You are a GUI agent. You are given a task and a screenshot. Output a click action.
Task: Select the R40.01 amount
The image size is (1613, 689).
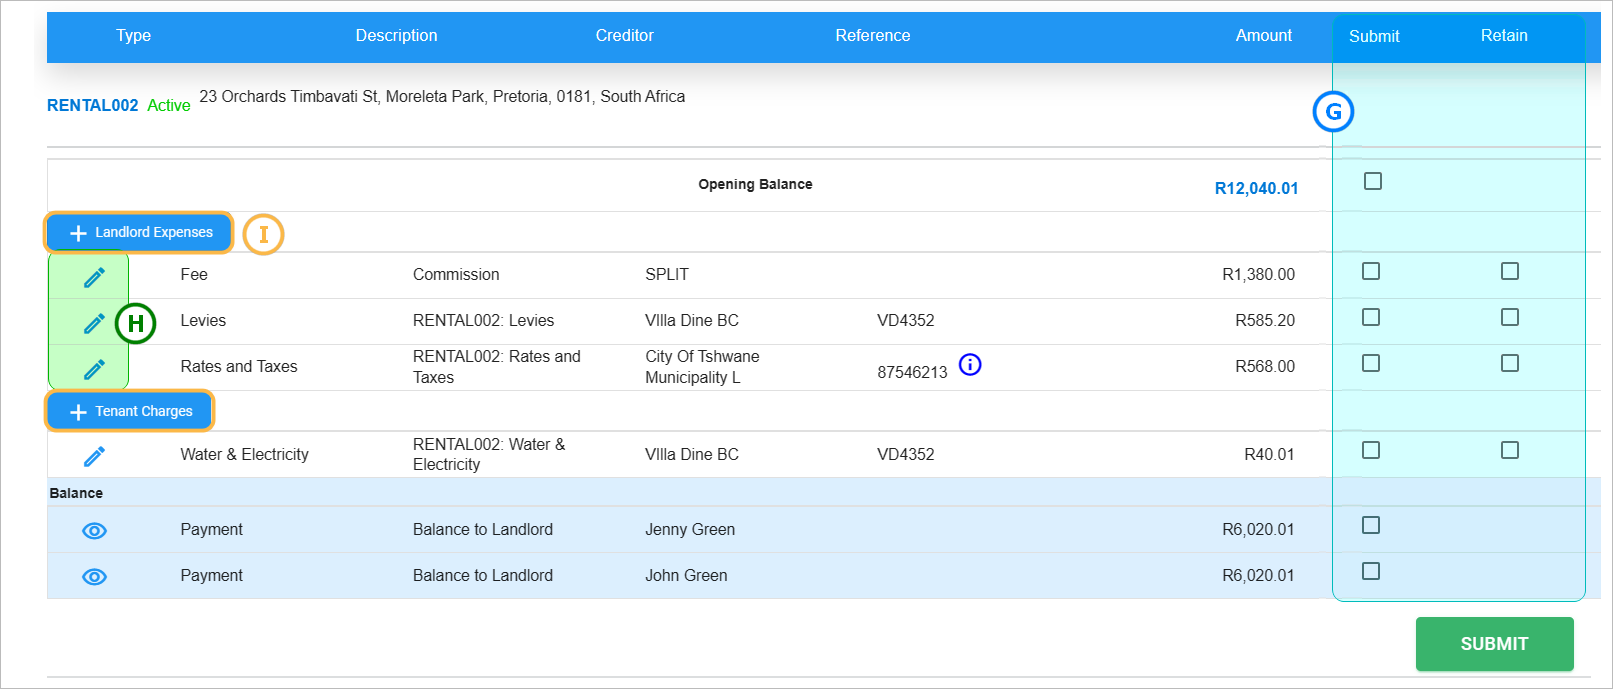1269,454
